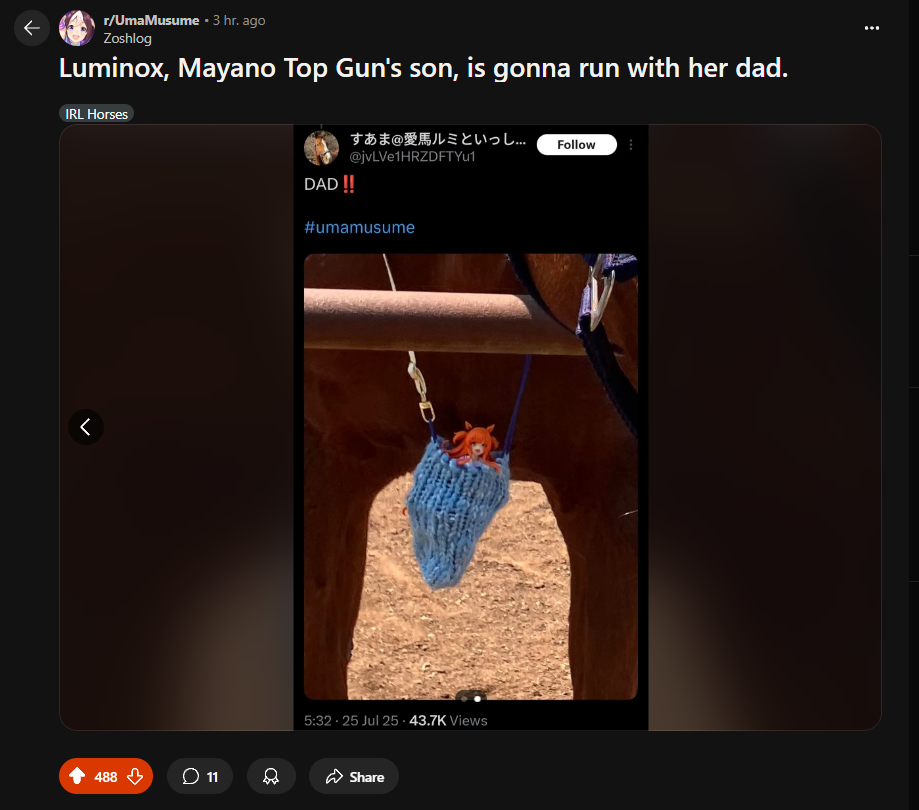
Task: Click the tweet author's horse avatar
Action: (321, 148)
